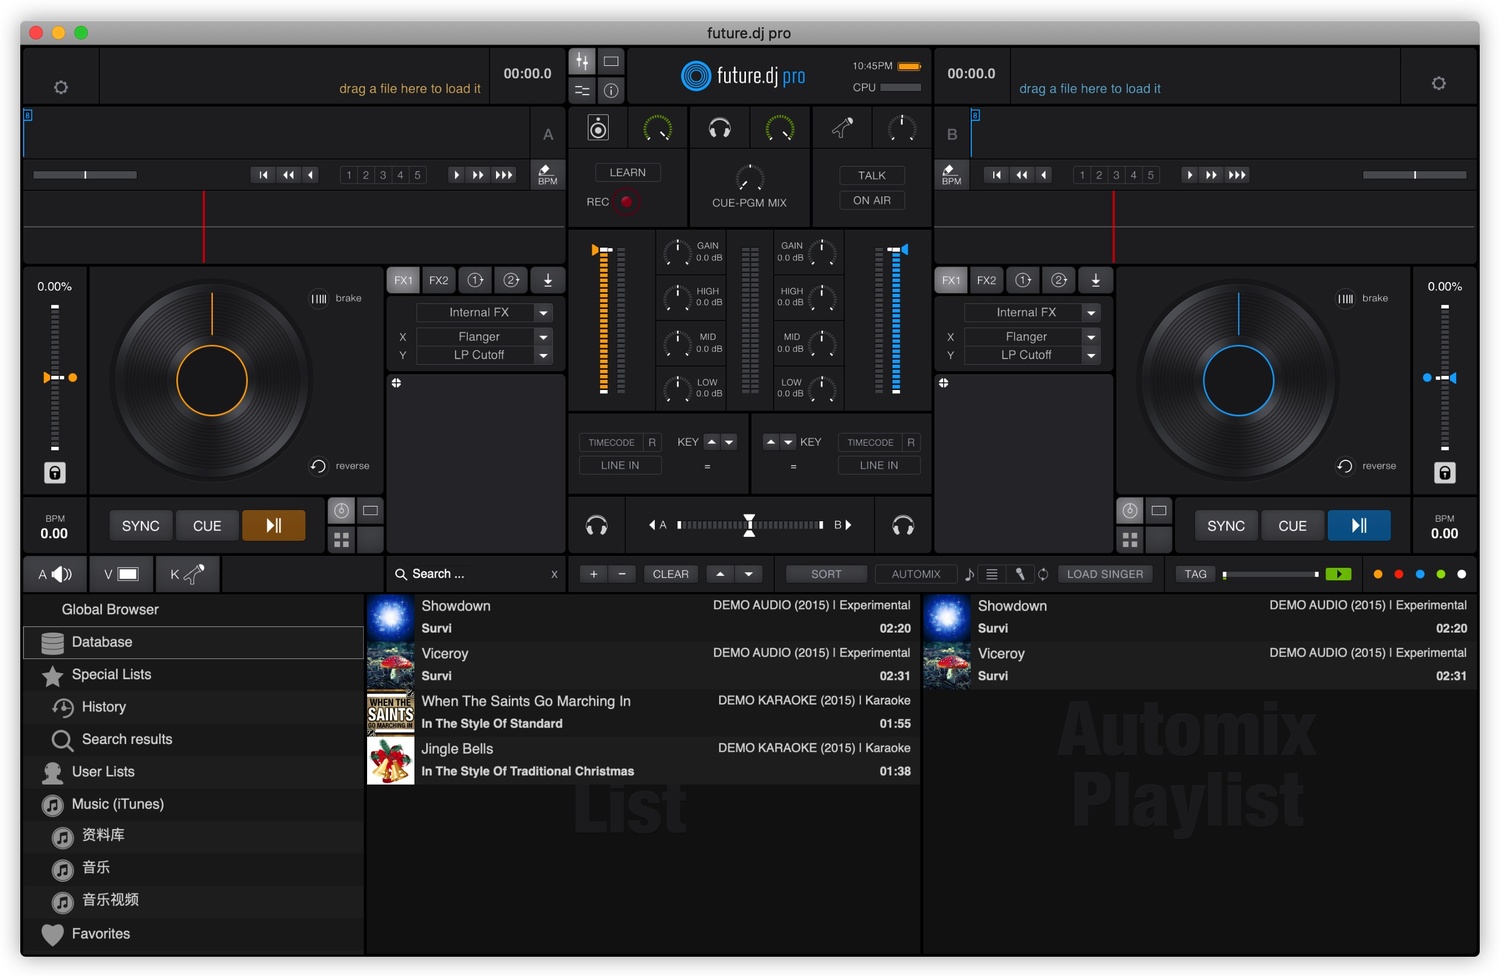
Task: Open deck A Internal FX dropdown
Action: 543,313
